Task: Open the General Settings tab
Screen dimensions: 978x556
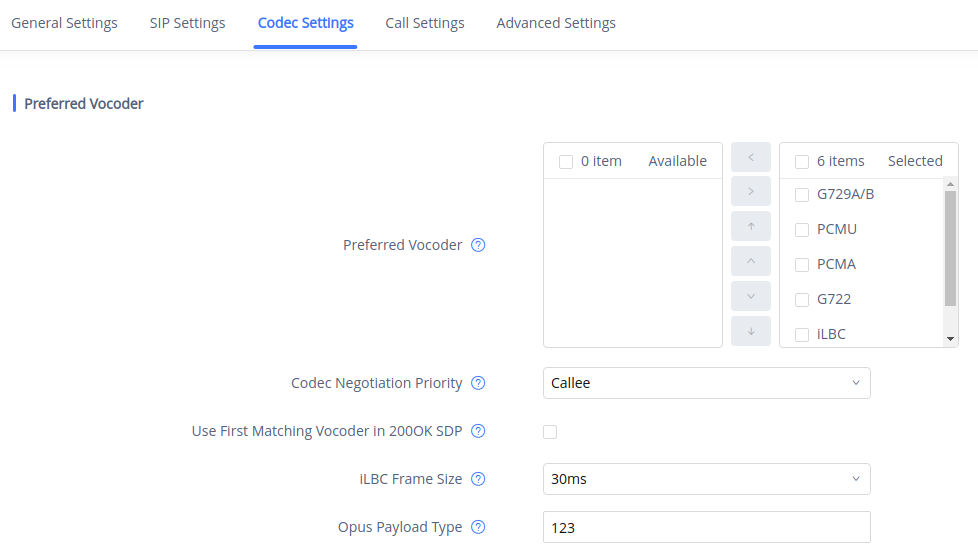Action: pos(64,23)
